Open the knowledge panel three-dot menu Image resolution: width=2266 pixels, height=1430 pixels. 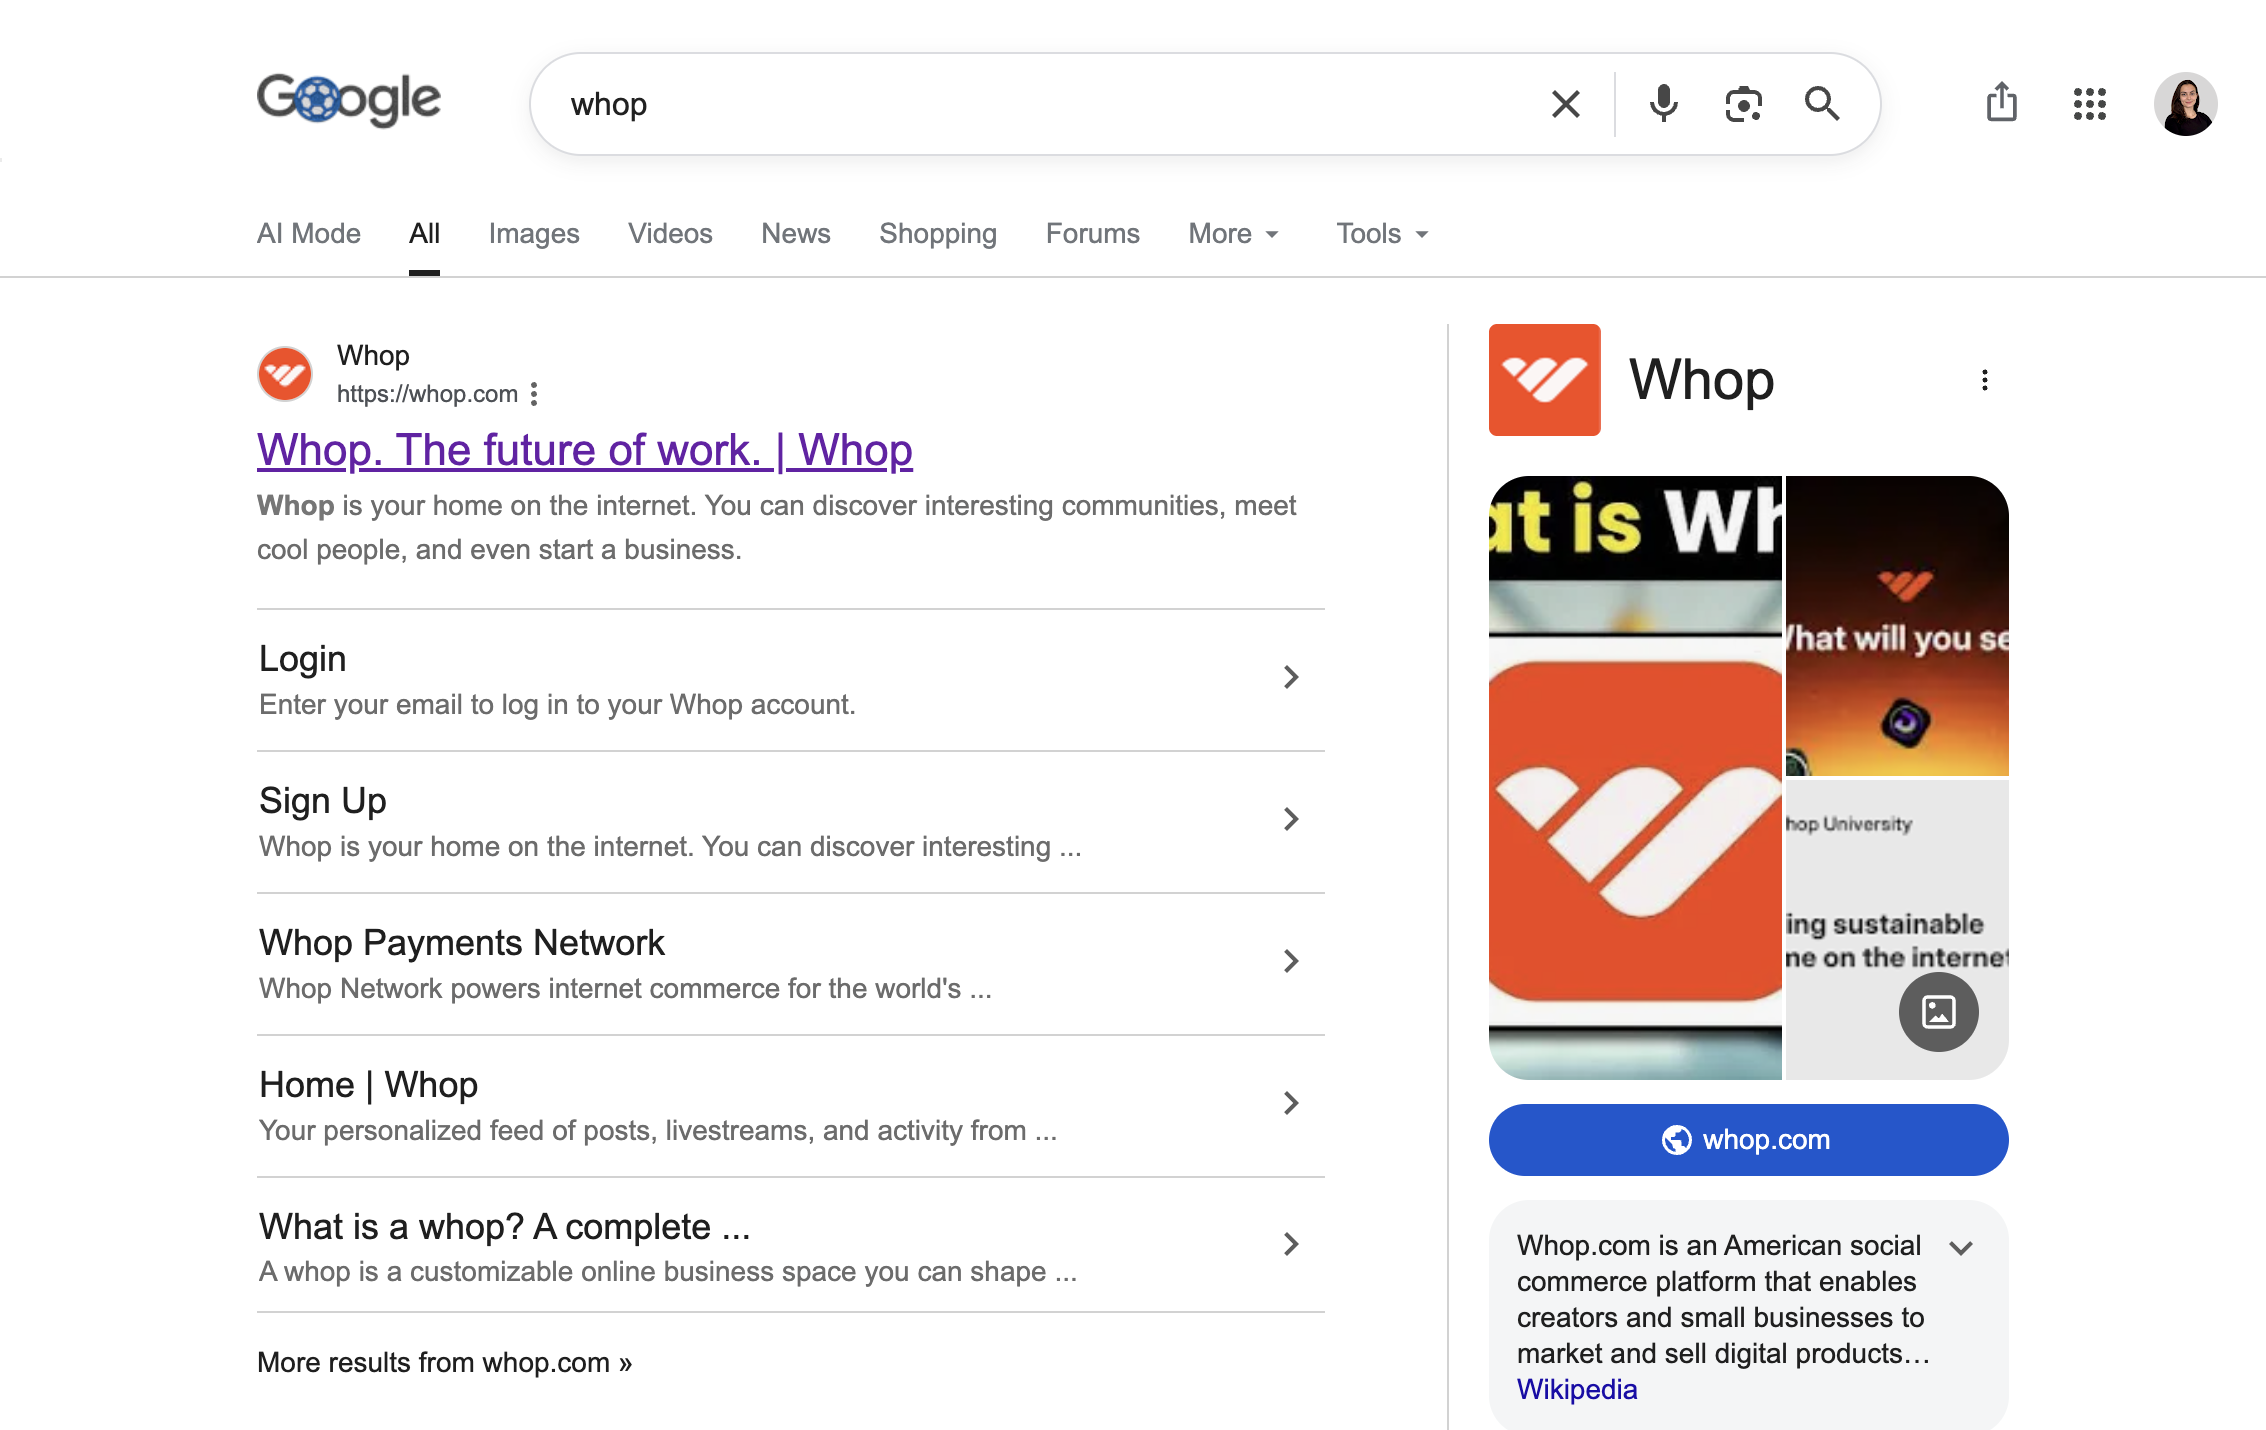click(1984, 380)
